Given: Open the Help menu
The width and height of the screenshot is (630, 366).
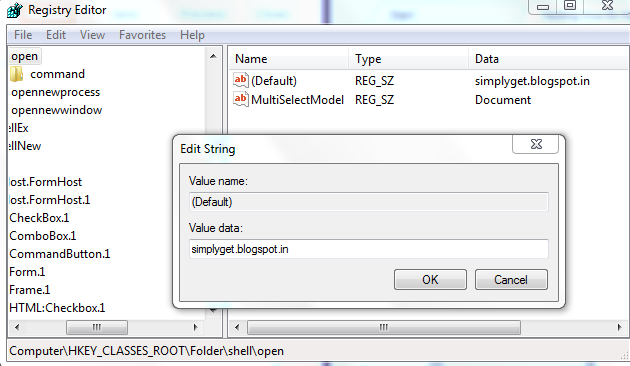Looking at the screenshot, I should (192, 35).
